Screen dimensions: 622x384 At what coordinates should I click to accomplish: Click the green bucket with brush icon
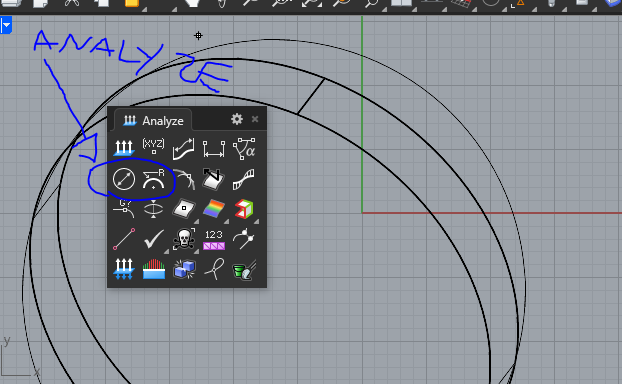(244, 270)
